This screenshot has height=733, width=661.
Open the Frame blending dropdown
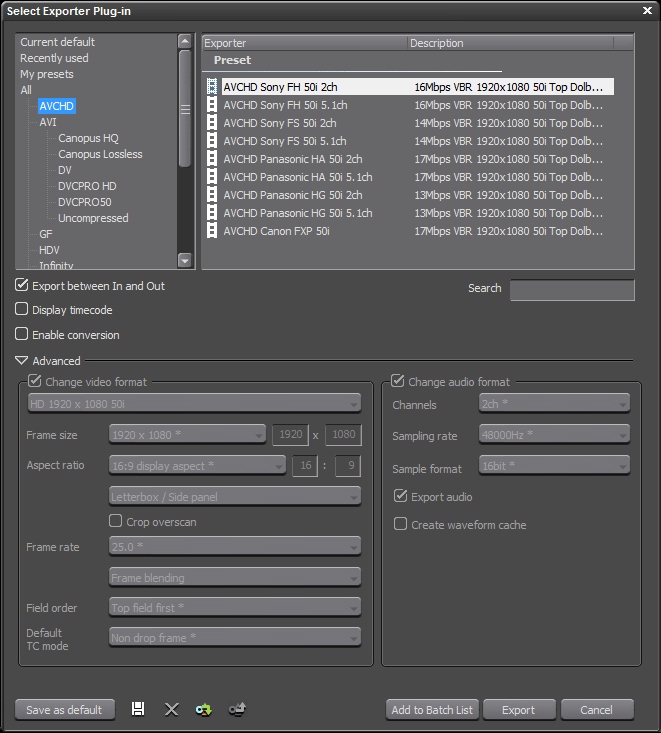point(235,577)
